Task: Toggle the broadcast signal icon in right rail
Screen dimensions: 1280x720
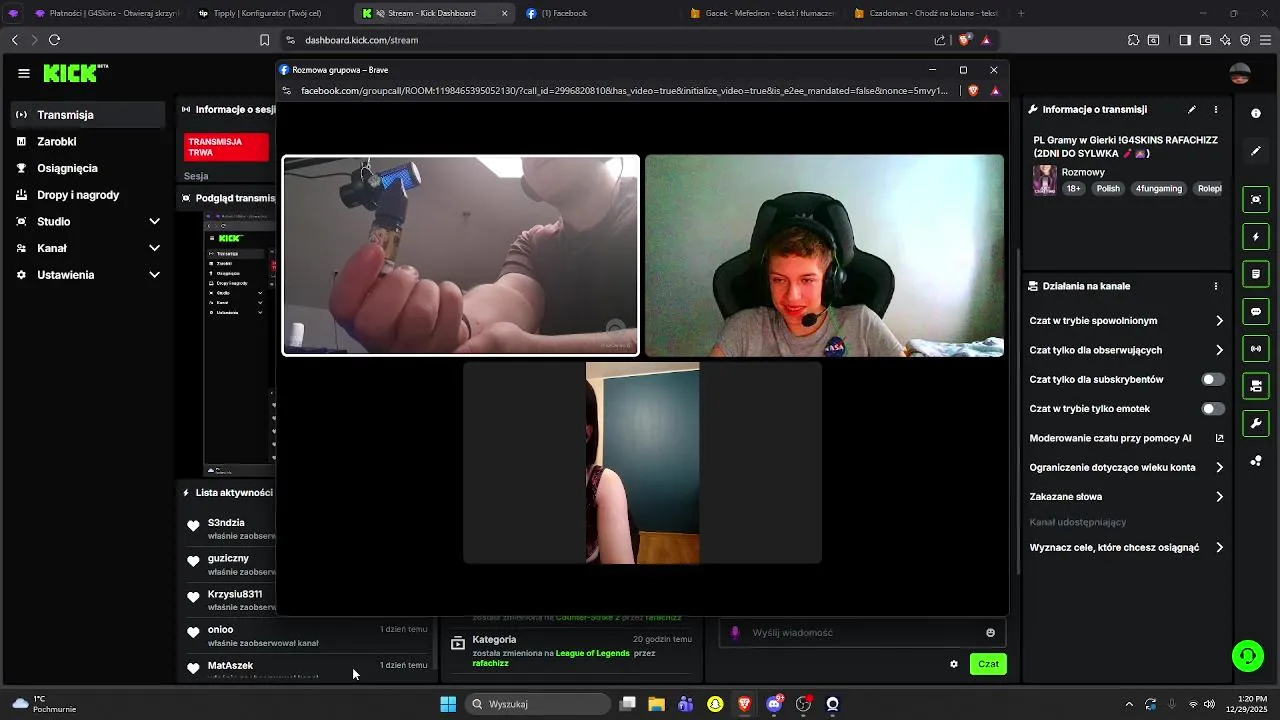Action: click(1256, 349)
